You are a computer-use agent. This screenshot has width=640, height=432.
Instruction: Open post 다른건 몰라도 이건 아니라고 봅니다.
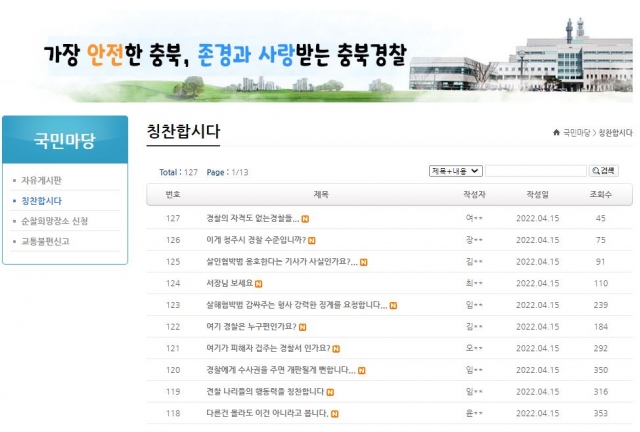point(267,413)
